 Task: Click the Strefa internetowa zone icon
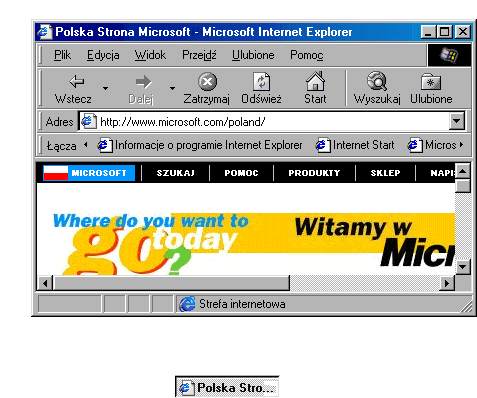pos(187,304)
